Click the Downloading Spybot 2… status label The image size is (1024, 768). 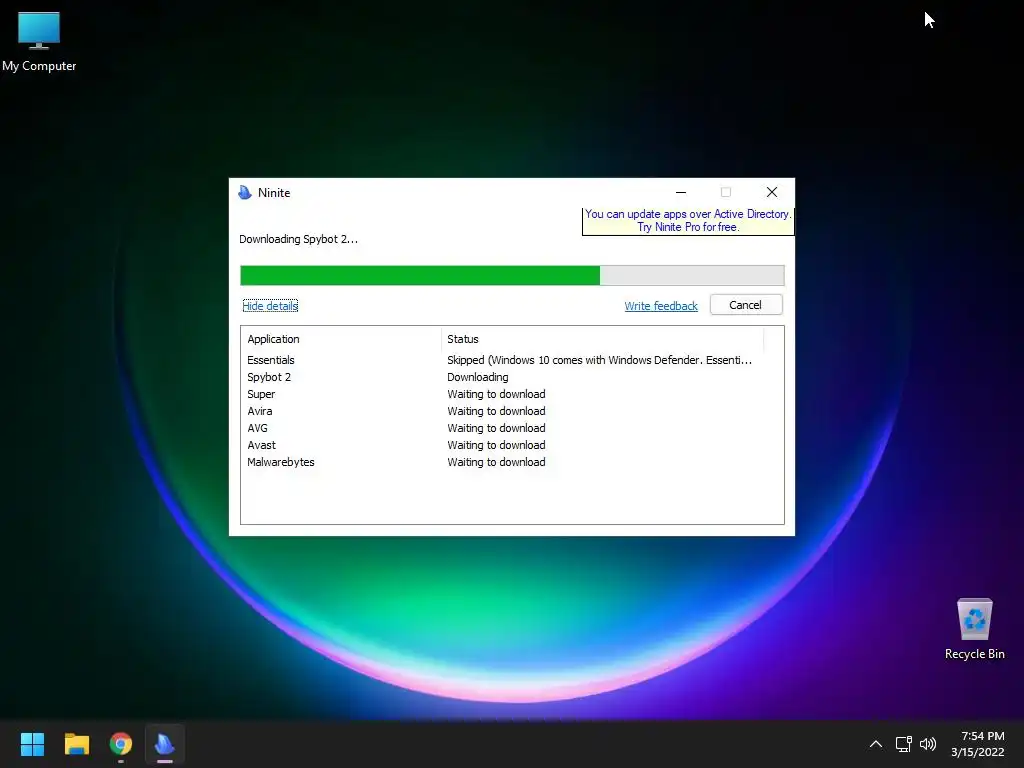pyautogui.click(x=298, y=239)
